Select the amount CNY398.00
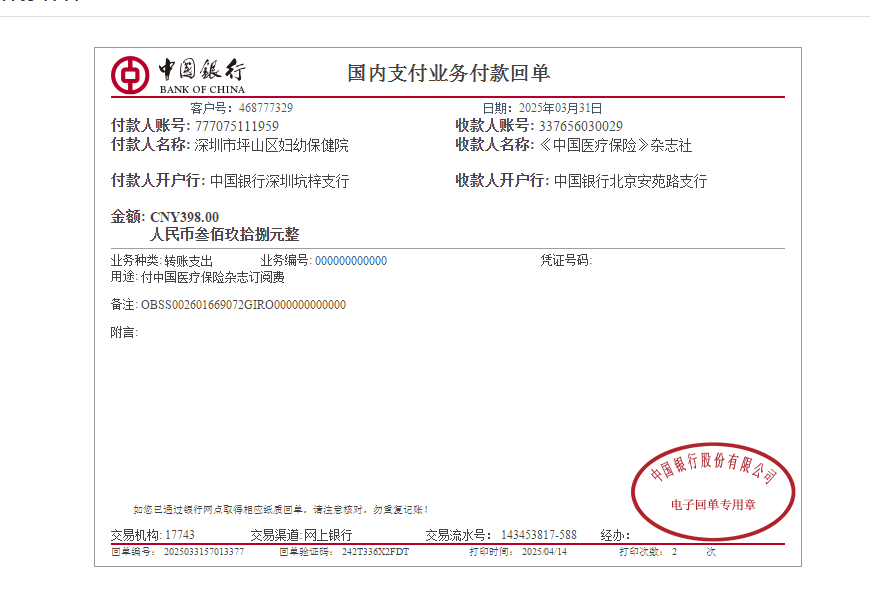Image resolution: width=870 pixels, height=605 pixels. click(185, 217)
